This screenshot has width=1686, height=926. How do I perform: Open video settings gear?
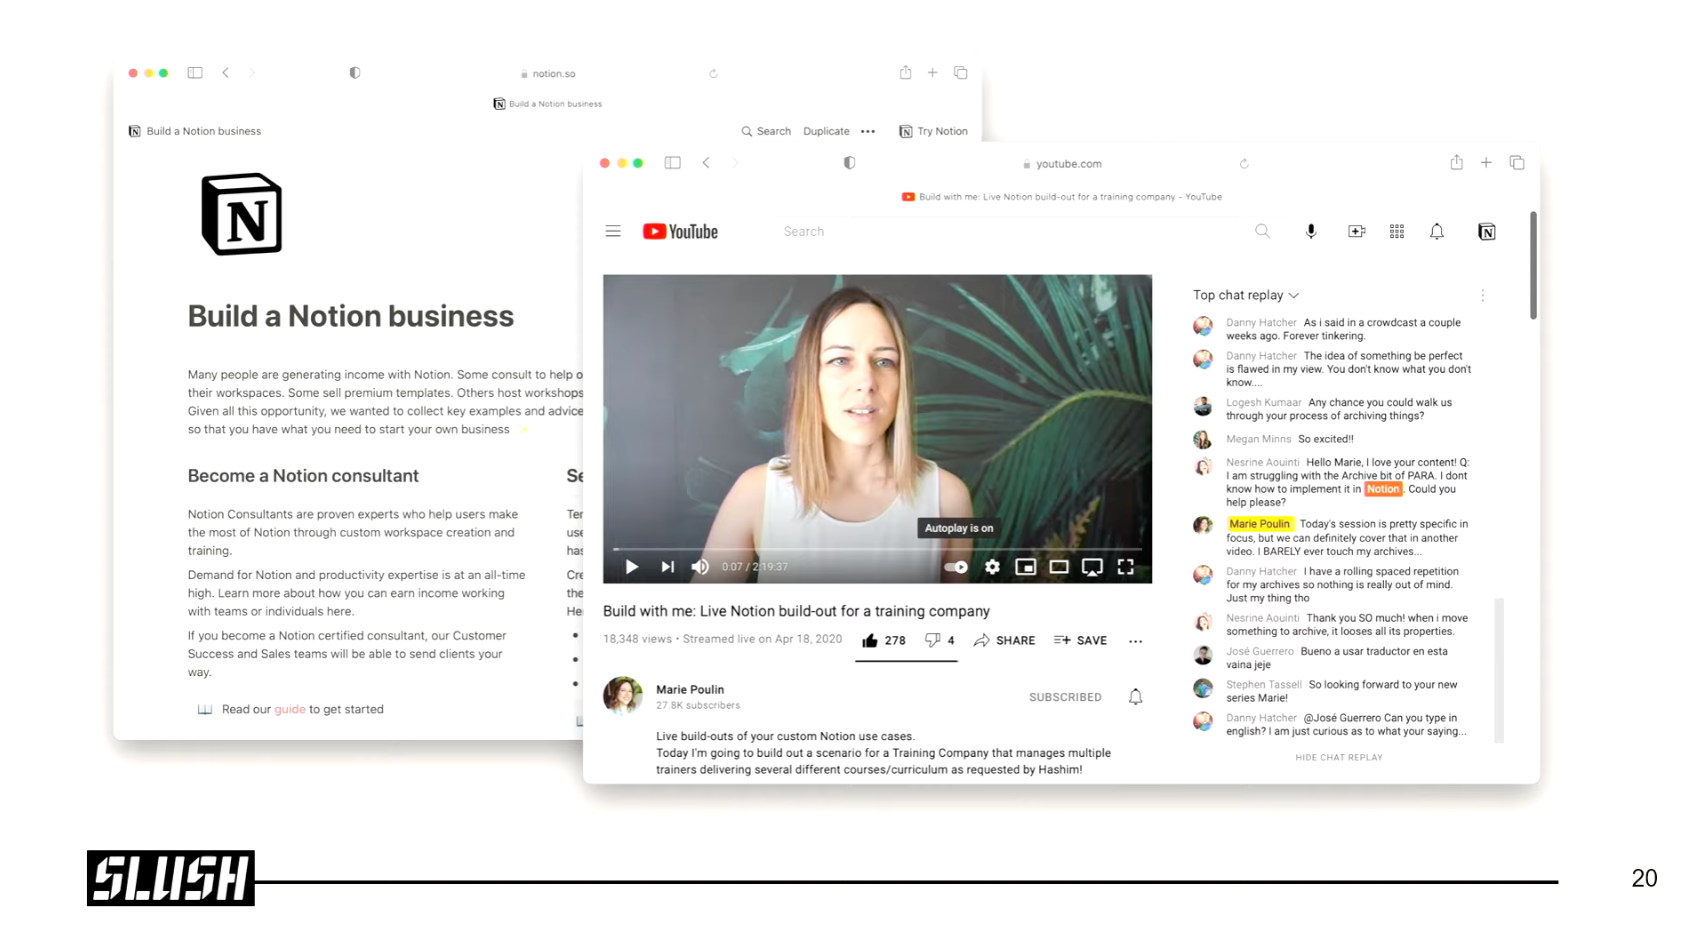(992, 567)
